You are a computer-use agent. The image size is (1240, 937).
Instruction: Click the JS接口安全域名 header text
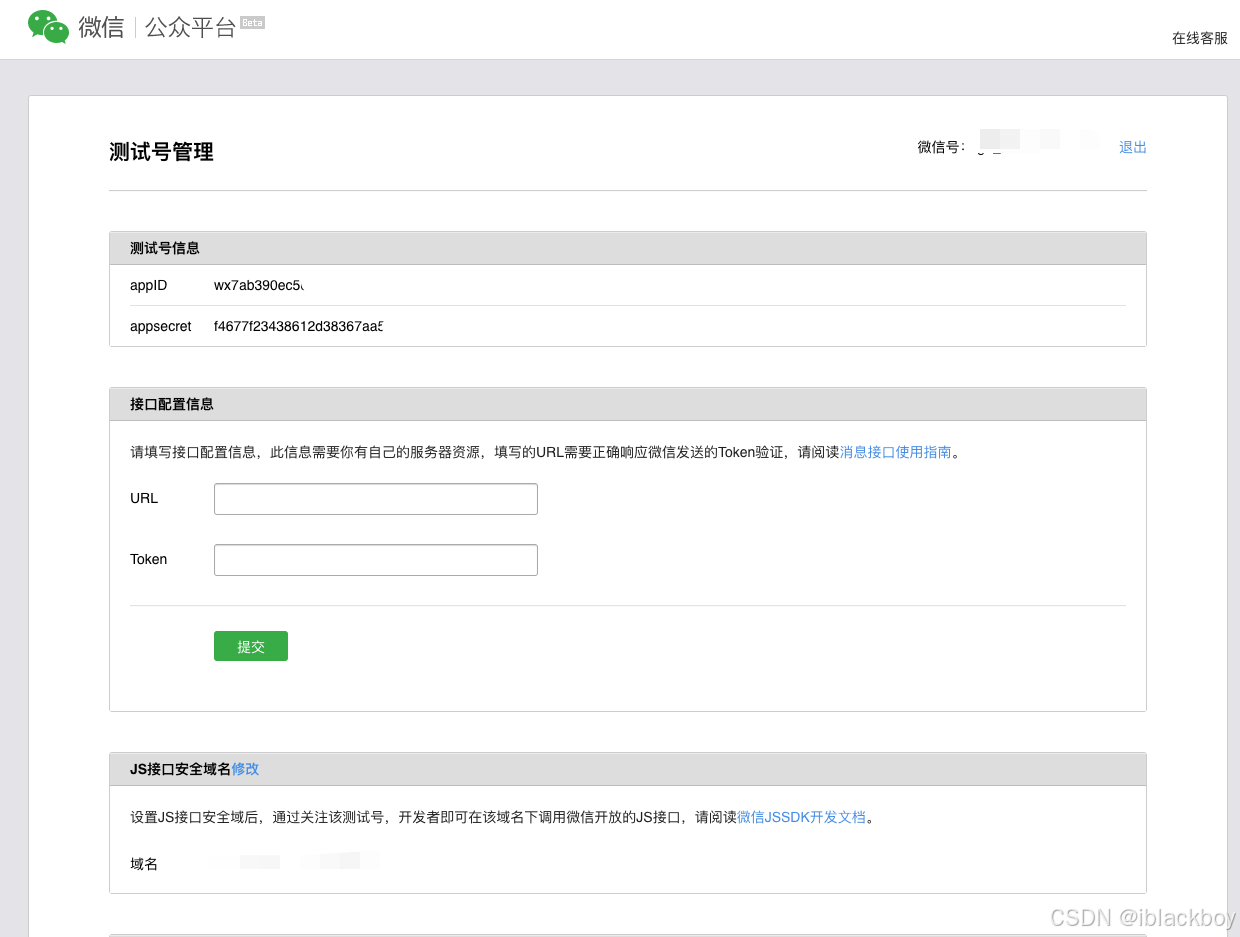[180, 769]
